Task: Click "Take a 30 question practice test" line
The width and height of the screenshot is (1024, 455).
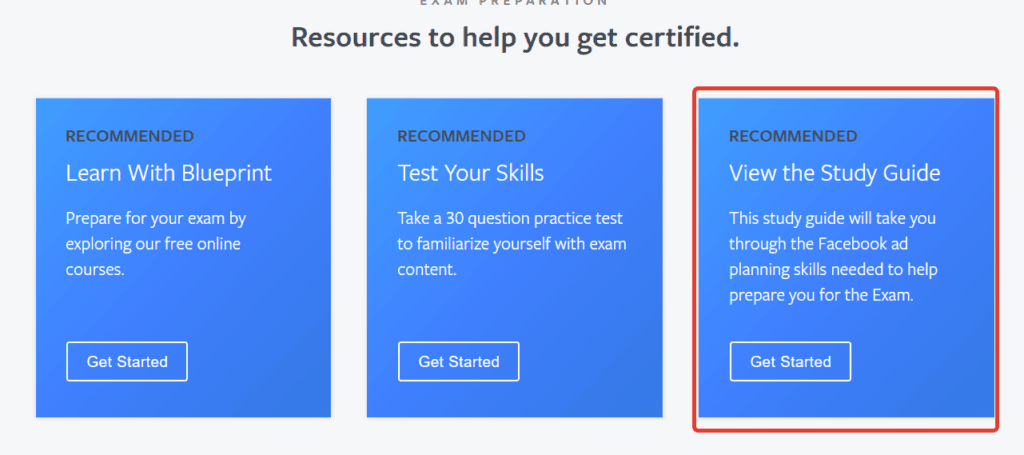Action: [x=511, y=218]
